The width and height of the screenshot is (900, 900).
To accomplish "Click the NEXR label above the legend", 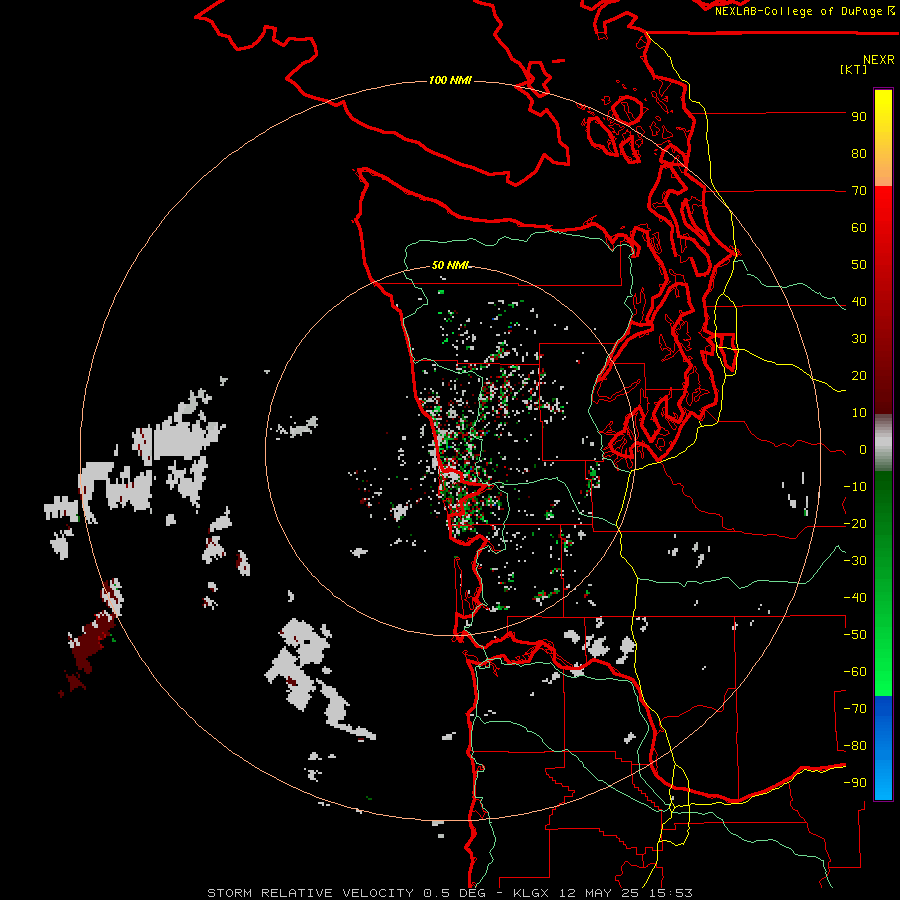I will [879, 60].
